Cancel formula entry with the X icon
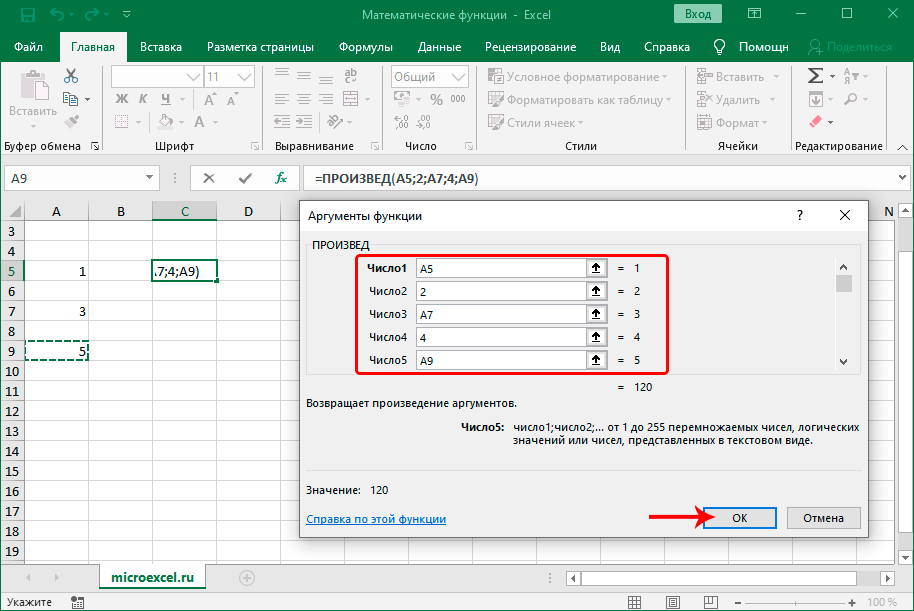Image resolution: width=914 pixels, height=611 pixels. (x=209, y=178)
